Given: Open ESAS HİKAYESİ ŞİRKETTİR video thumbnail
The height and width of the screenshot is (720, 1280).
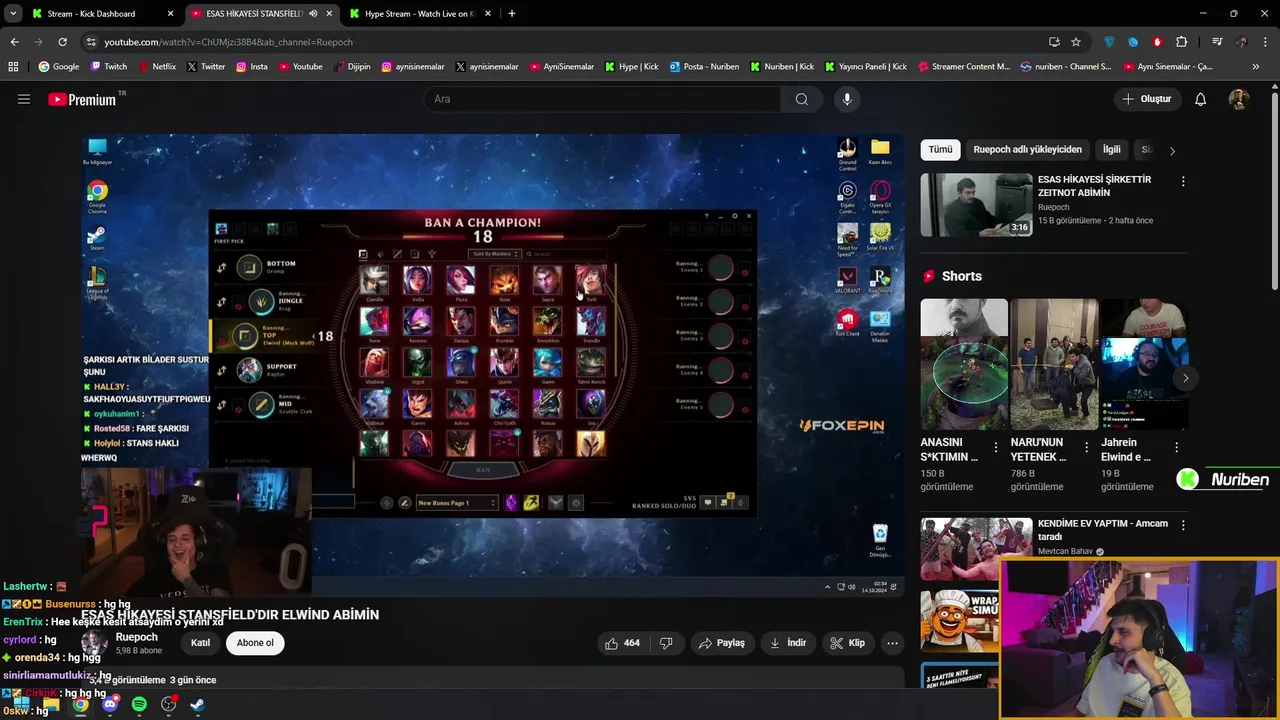Looking at the screenshot, I should click(976, 205).
